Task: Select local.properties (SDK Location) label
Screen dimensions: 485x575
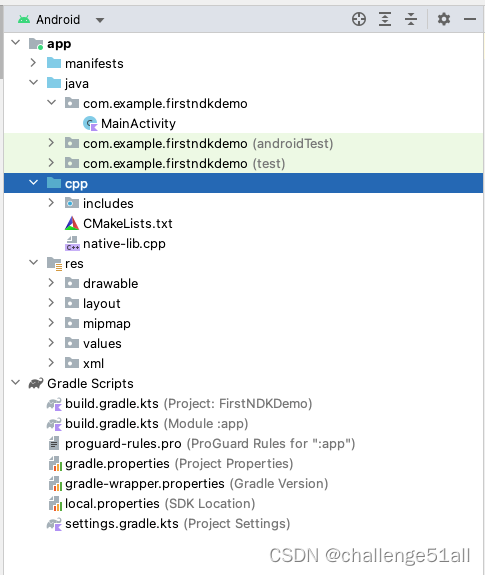Action: [x=160, y=503]
